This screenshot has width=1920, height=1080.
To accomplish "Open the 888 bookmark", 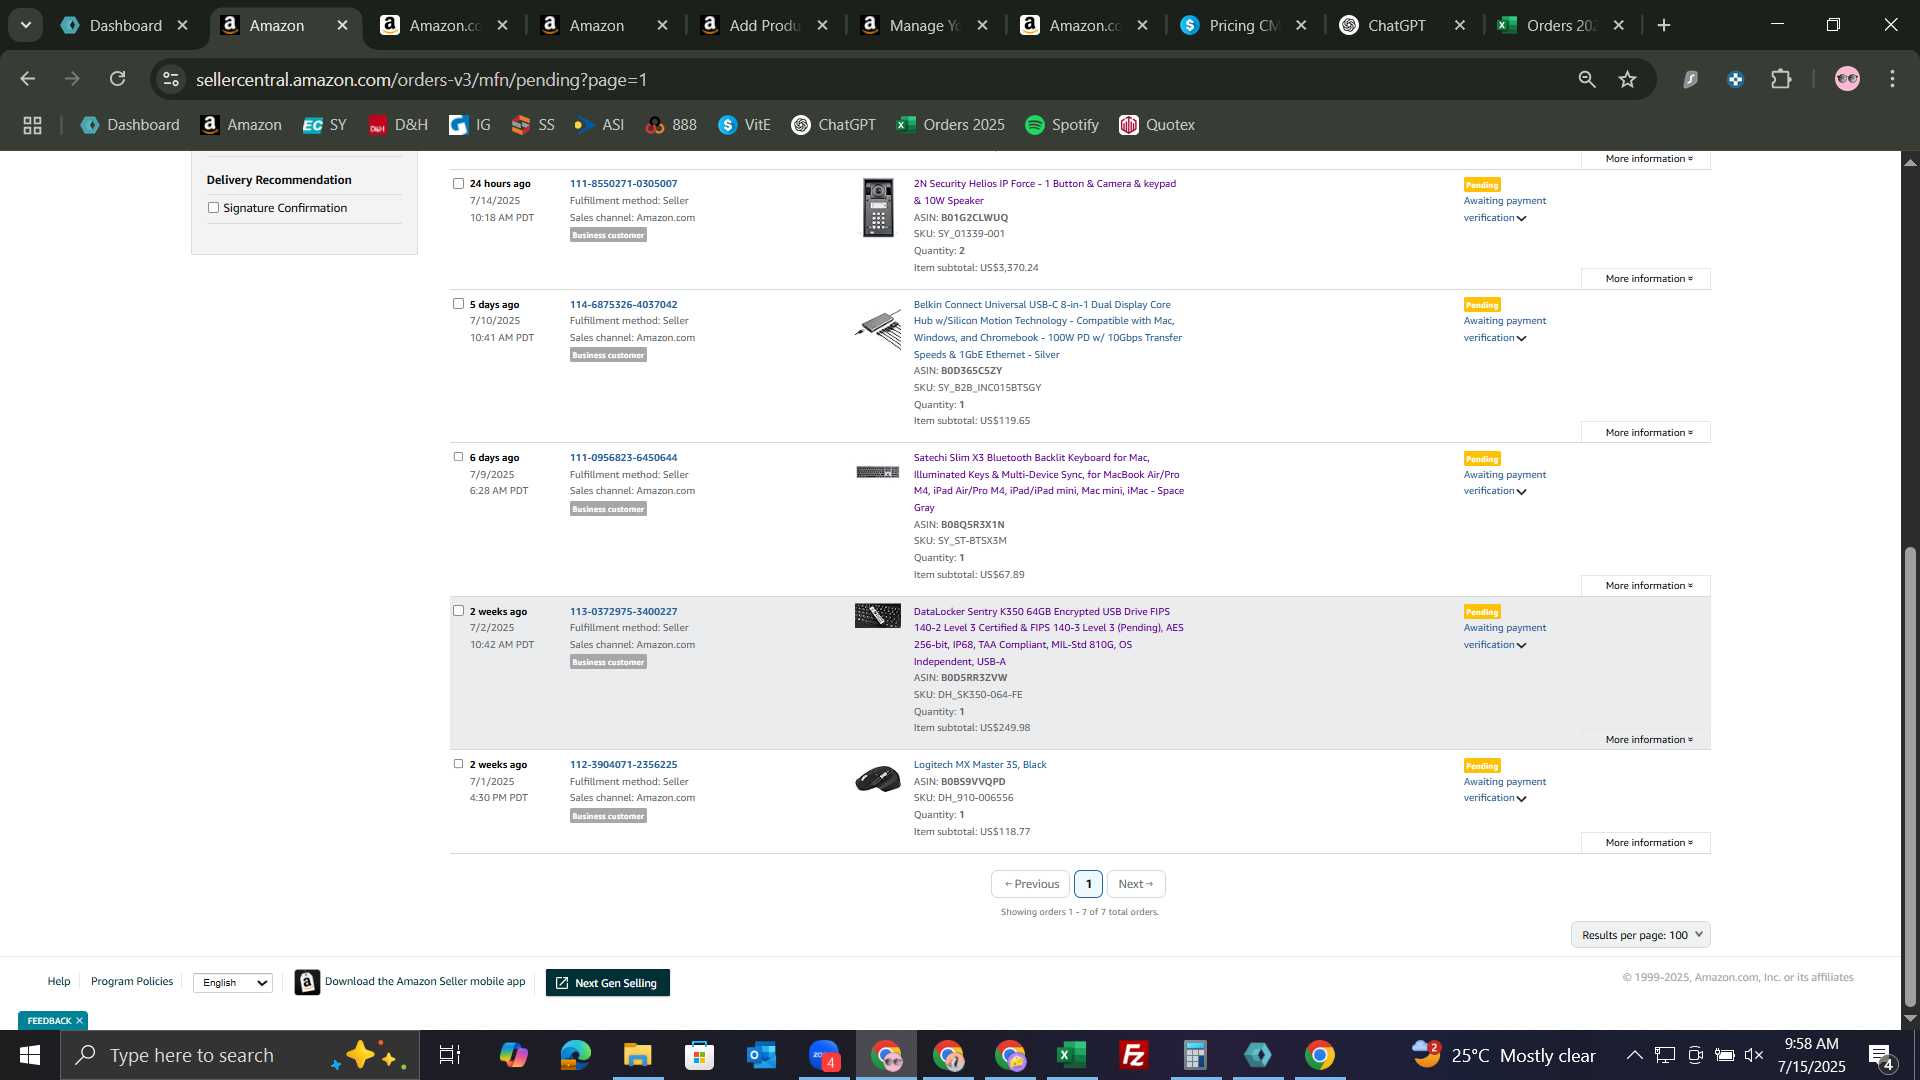I will 671,125.
